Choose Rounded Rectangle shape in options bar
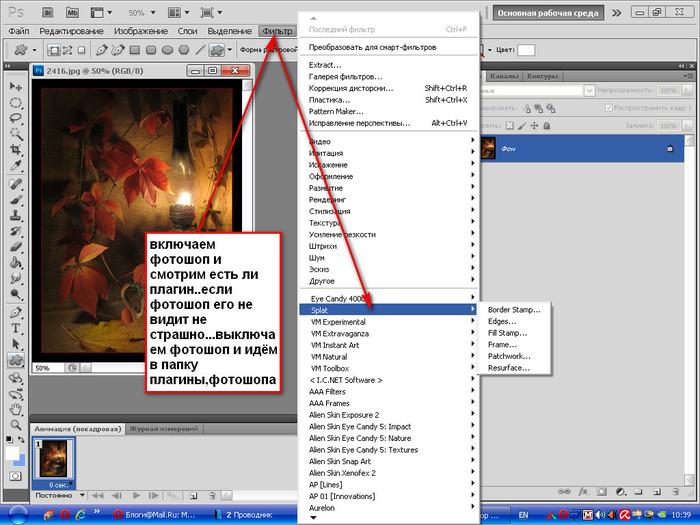This screenshot has height=525, width=700. [x=151, y=50]
